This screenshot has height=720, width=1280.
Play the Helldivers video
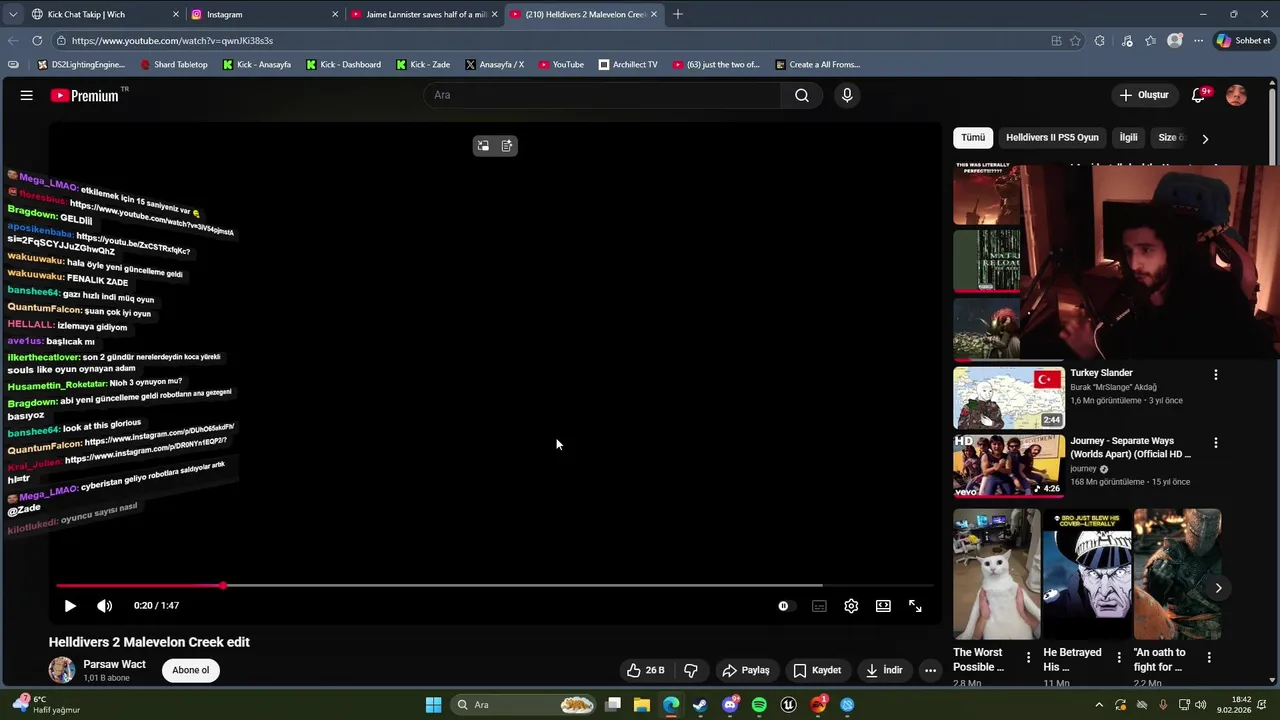pos(69,606)
